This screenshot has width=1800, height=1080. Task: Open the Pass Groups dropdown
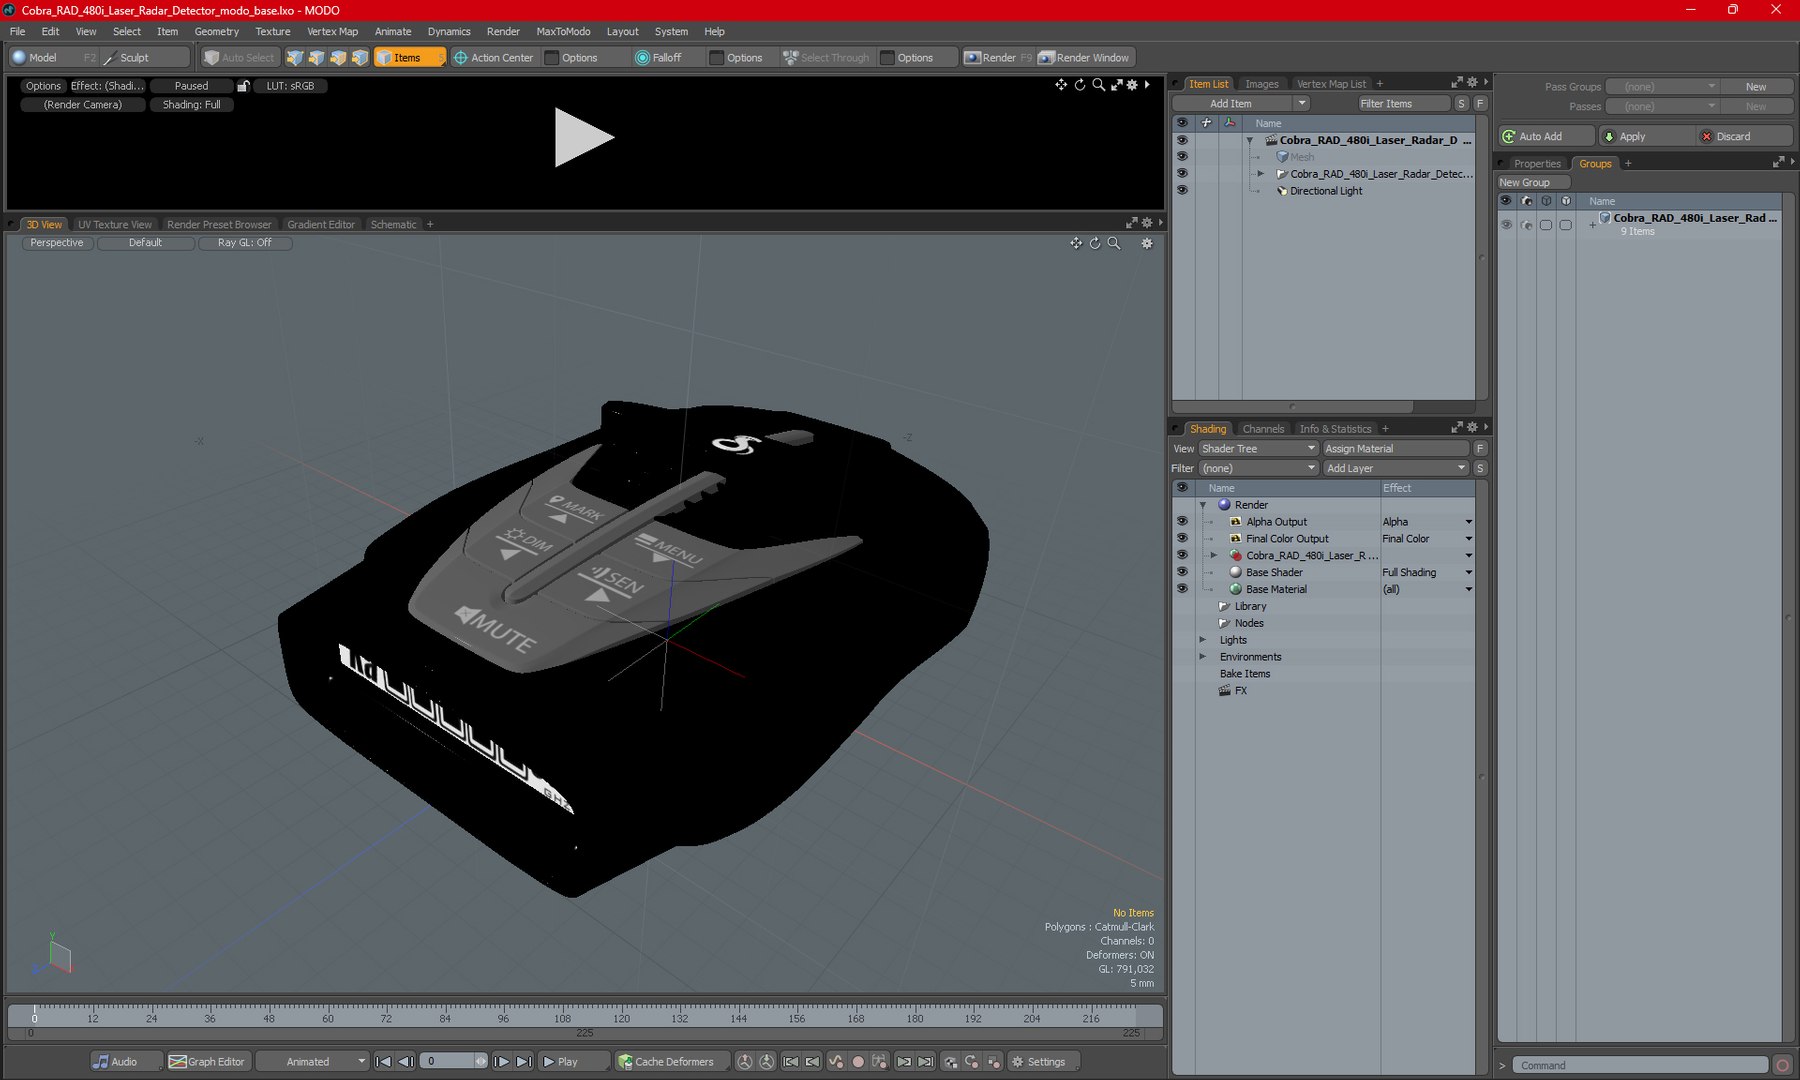[x=1662, y=87]
